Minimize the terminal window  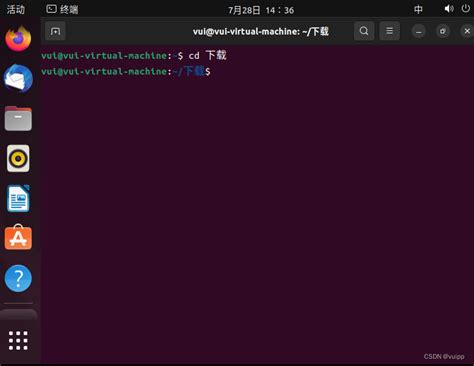click(x=419, y=31)
